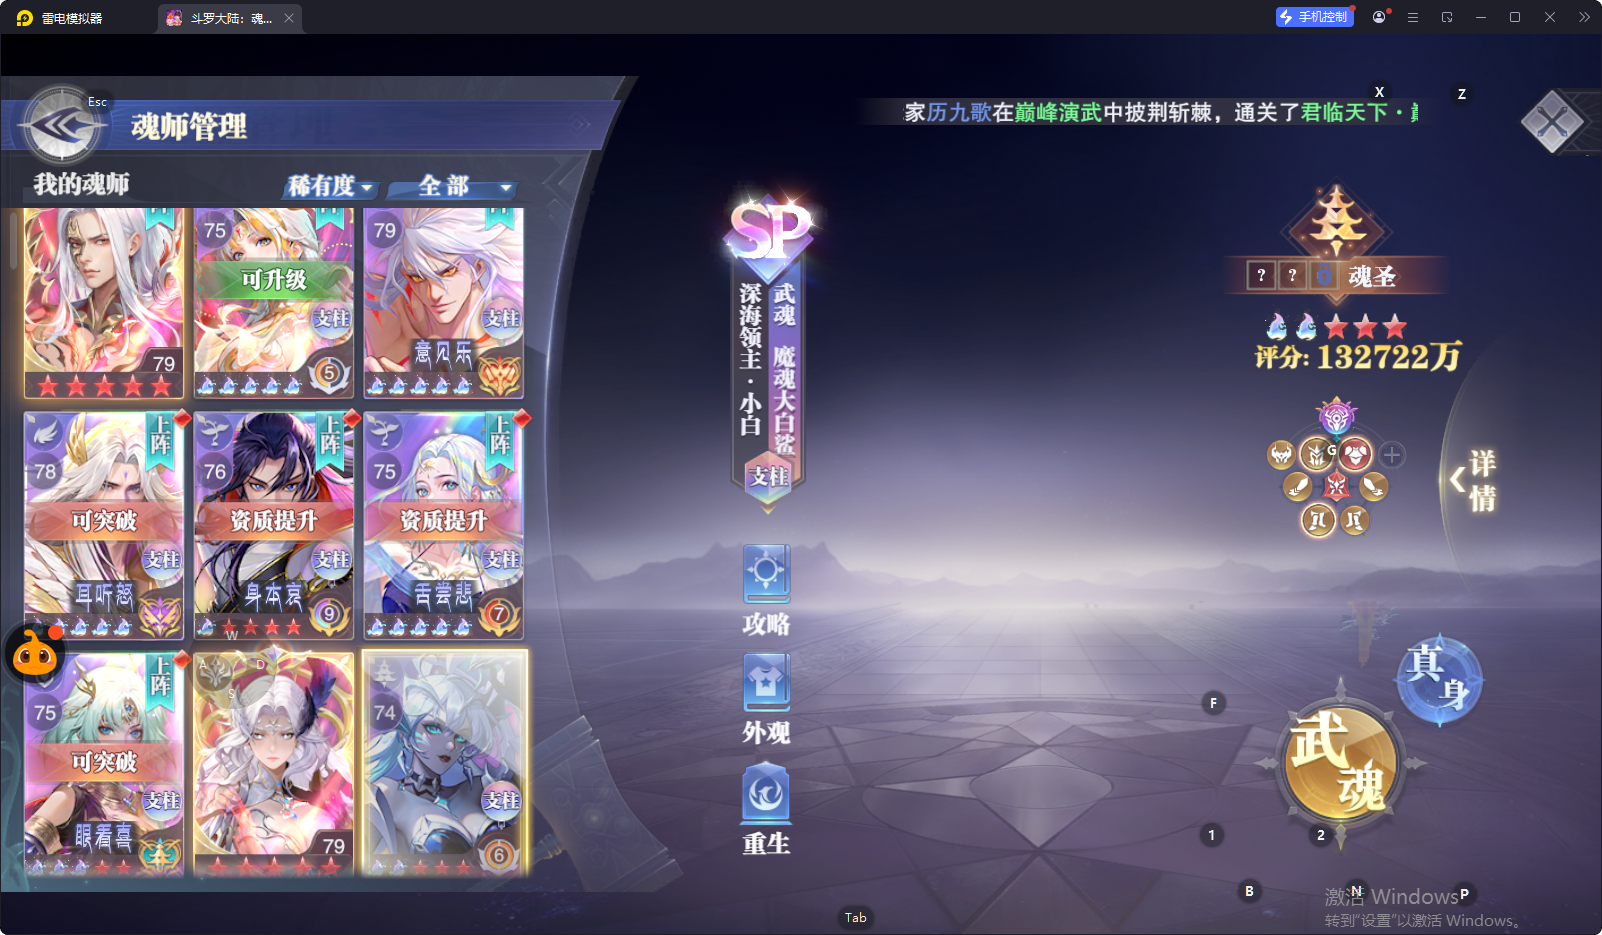Click the soul ring badge 5 on 可升级 card
This screenshot has width=1602, height=935.
coord(329,373)
